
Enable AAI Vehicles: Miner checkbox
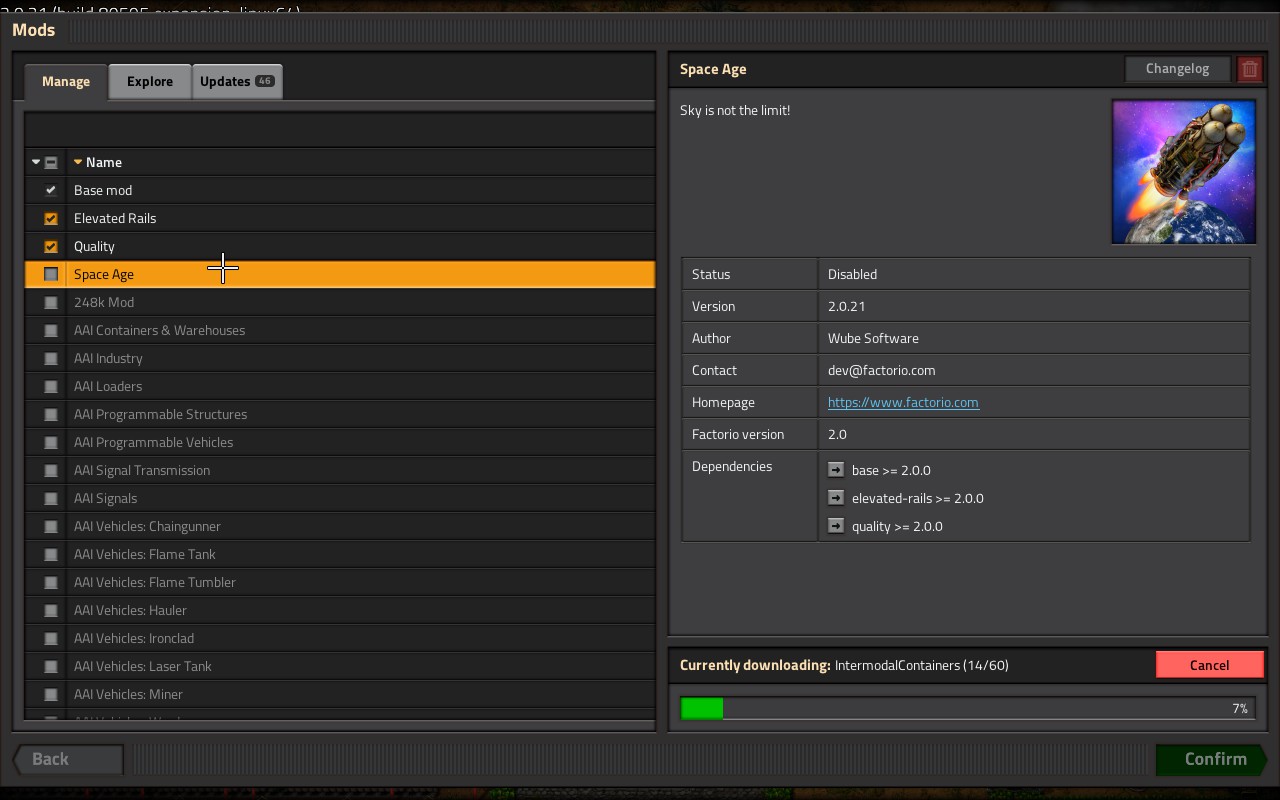click(51, 694)
